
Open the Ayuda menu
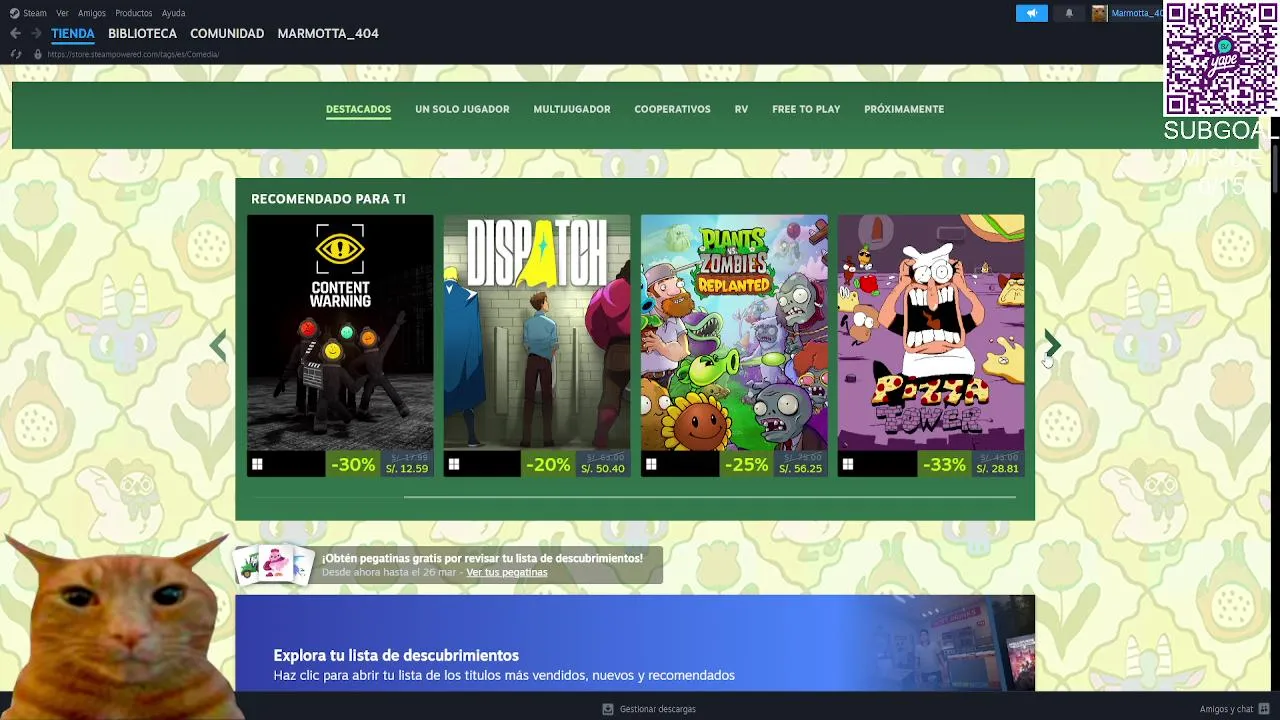point(173,13)
